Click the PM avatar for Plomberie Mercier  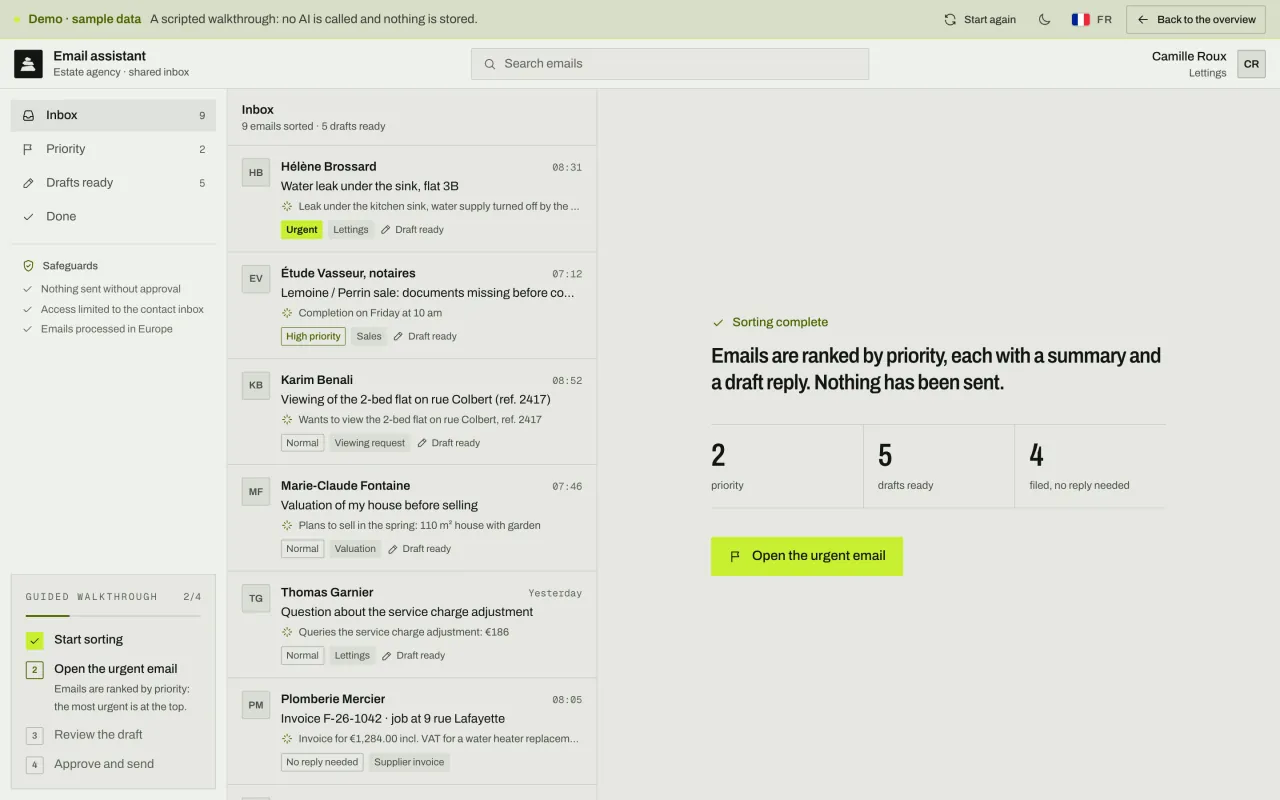[x=256, y=705]
